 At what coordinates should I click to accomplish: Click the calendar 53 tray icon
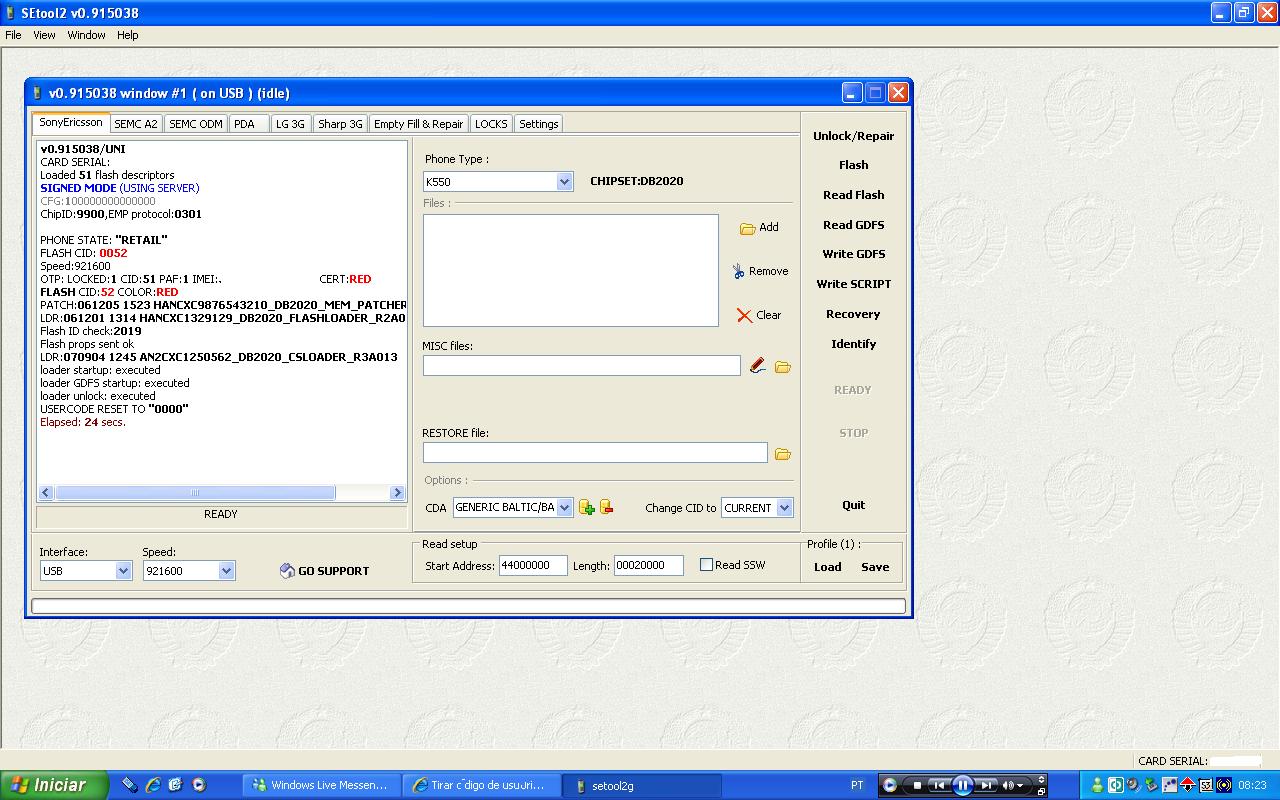(1206, 785)
